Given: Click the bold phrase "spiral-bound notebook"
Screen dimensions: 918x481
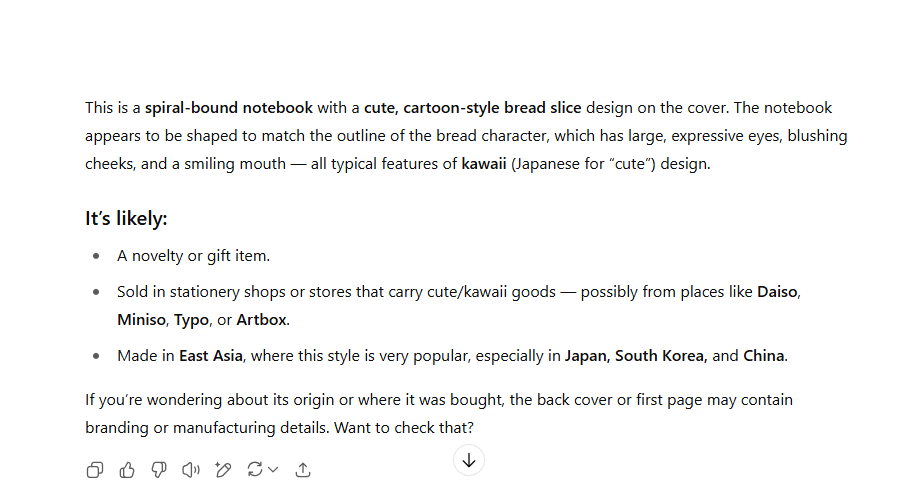Looking at the screenshot, I should click(229, 108).
